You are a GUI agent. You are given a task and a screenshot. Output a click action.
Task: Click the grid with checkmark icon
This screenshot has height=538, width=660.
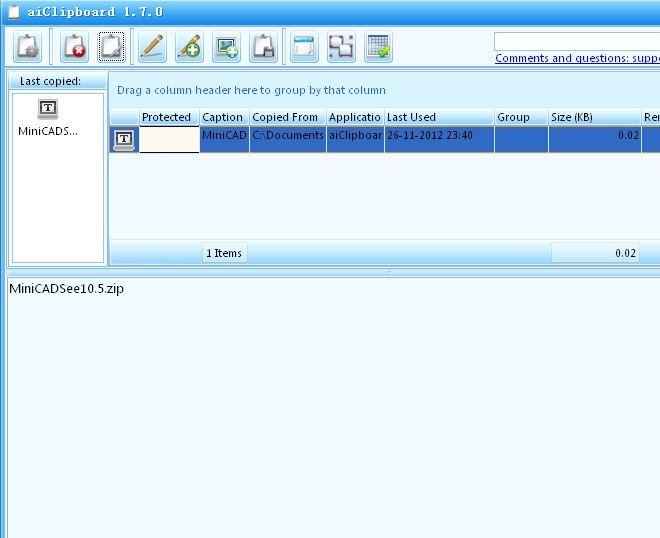(x=378, y=46)
